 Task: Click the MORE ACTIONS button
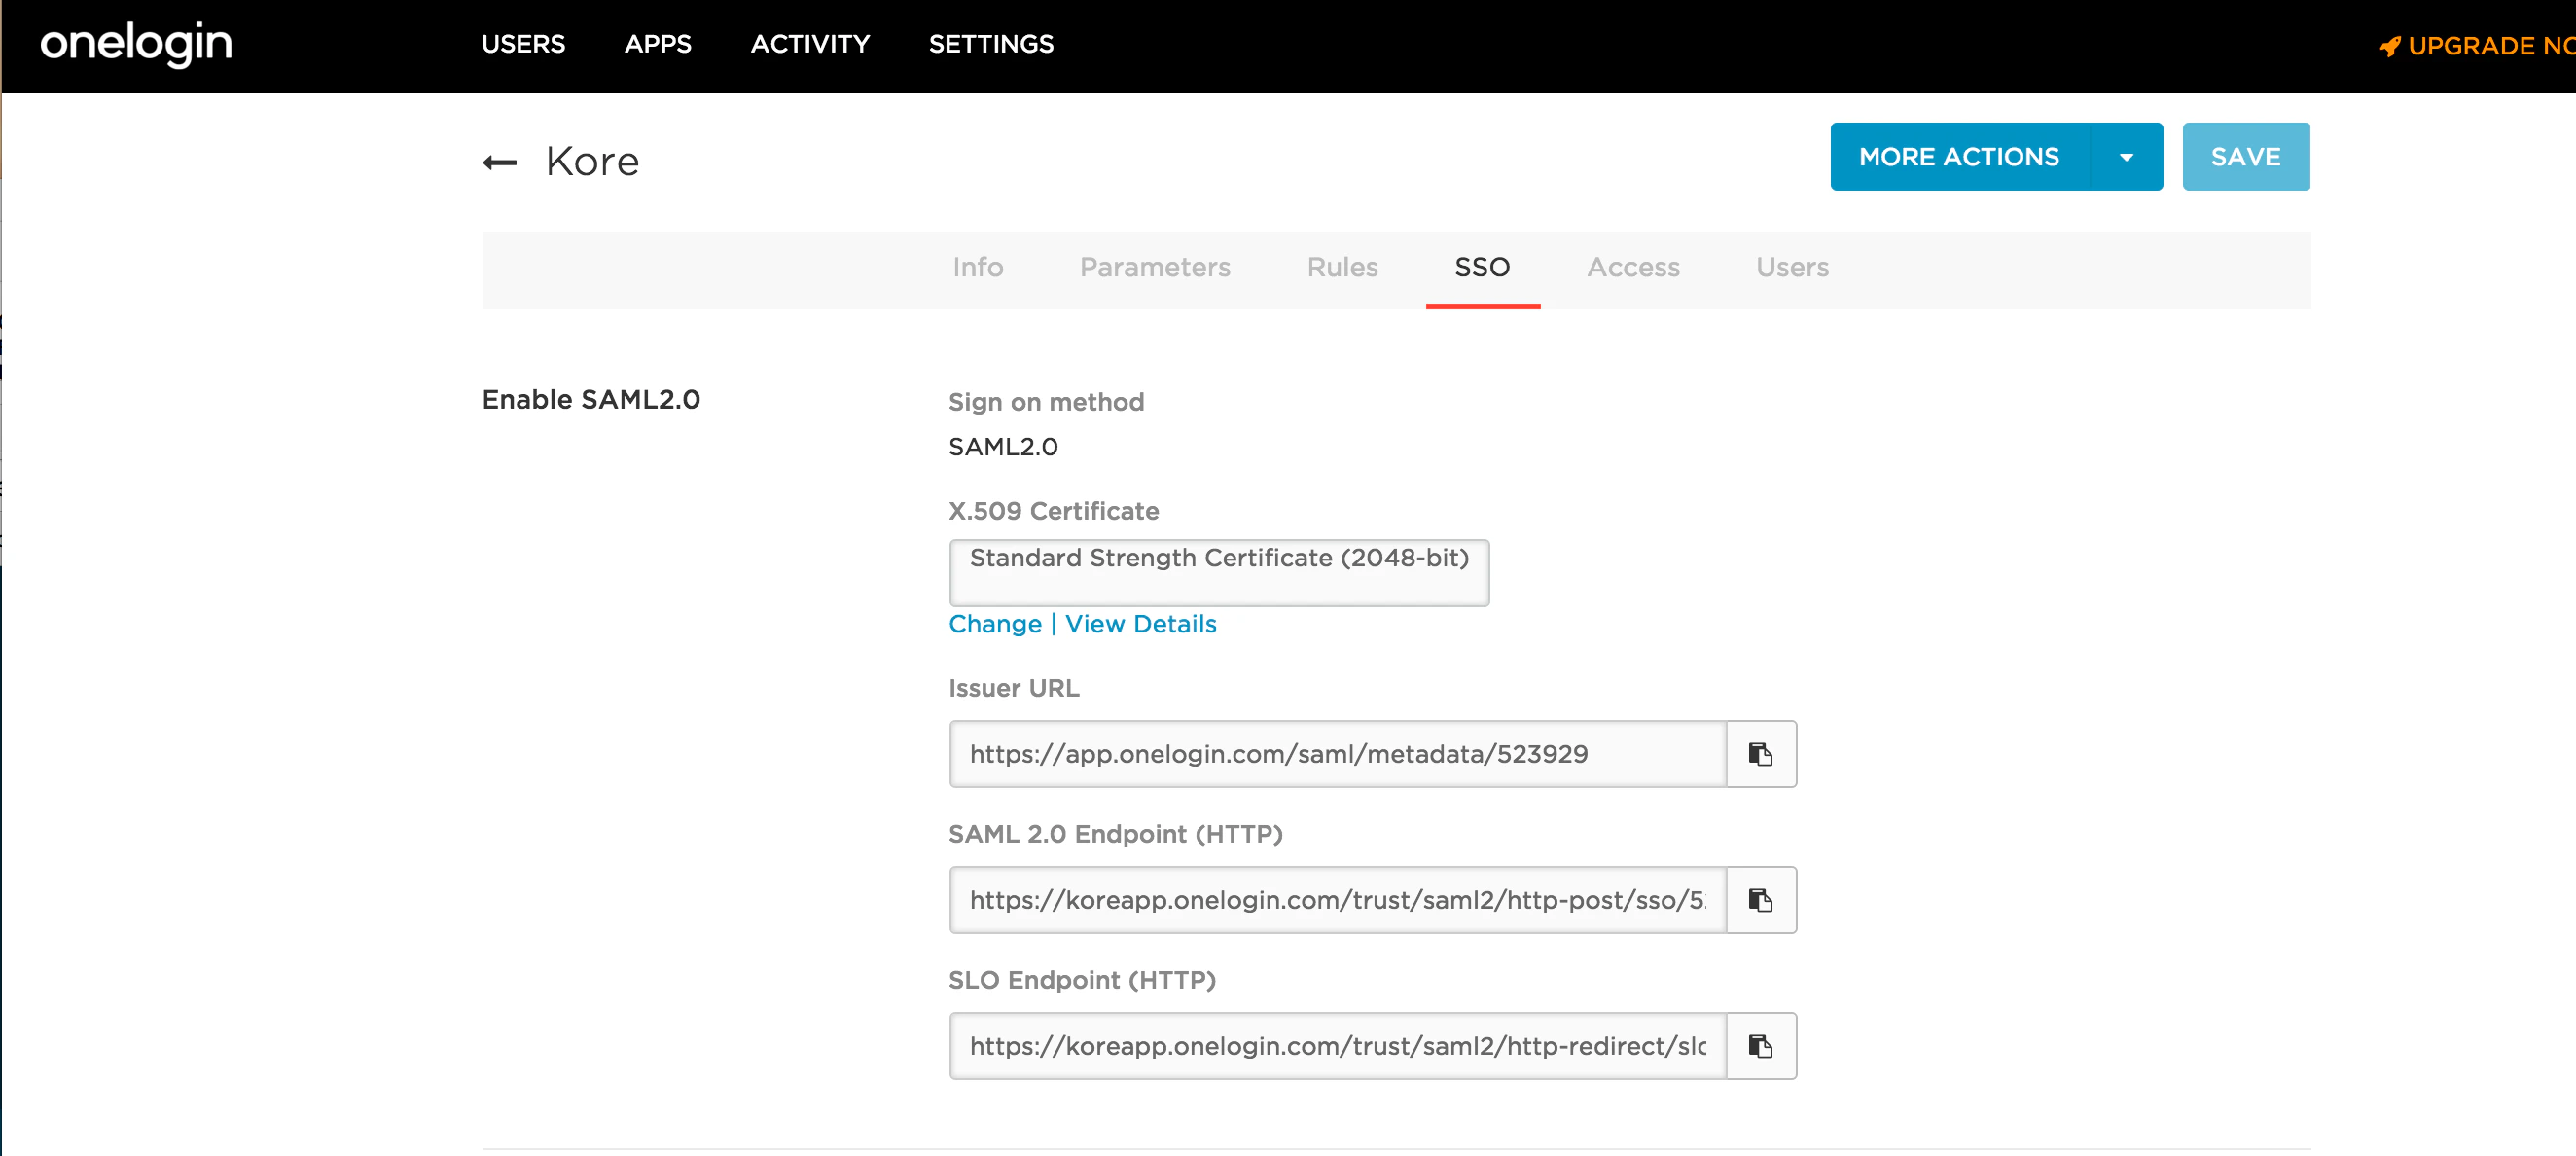1958,157
